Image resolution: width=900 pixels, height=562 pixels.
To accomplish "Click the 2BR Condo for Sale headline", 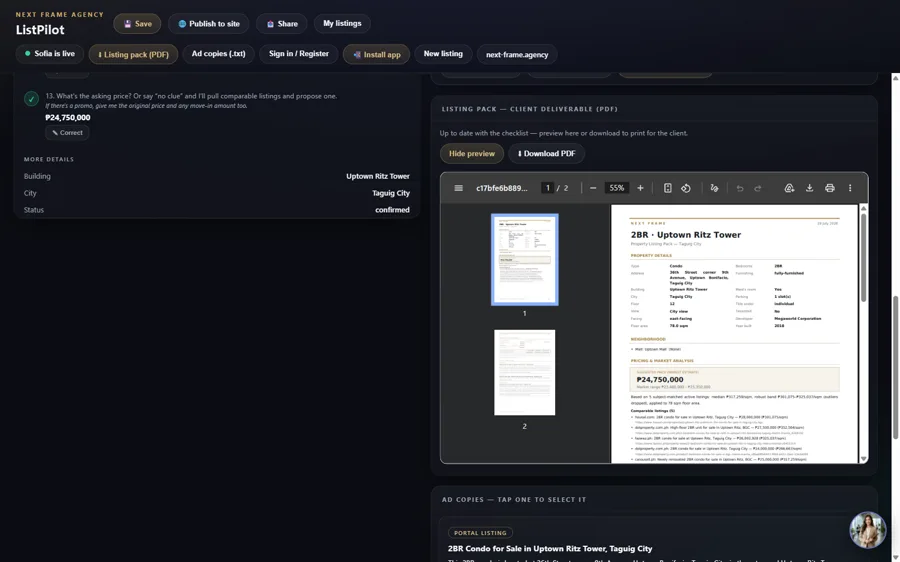I will (x=550, y=548).
